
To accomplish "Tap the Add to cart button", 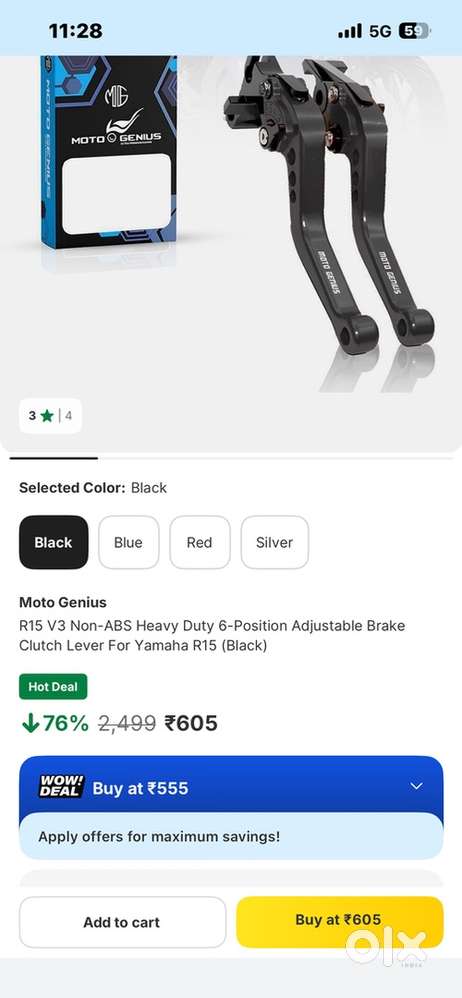I will 122,922.
